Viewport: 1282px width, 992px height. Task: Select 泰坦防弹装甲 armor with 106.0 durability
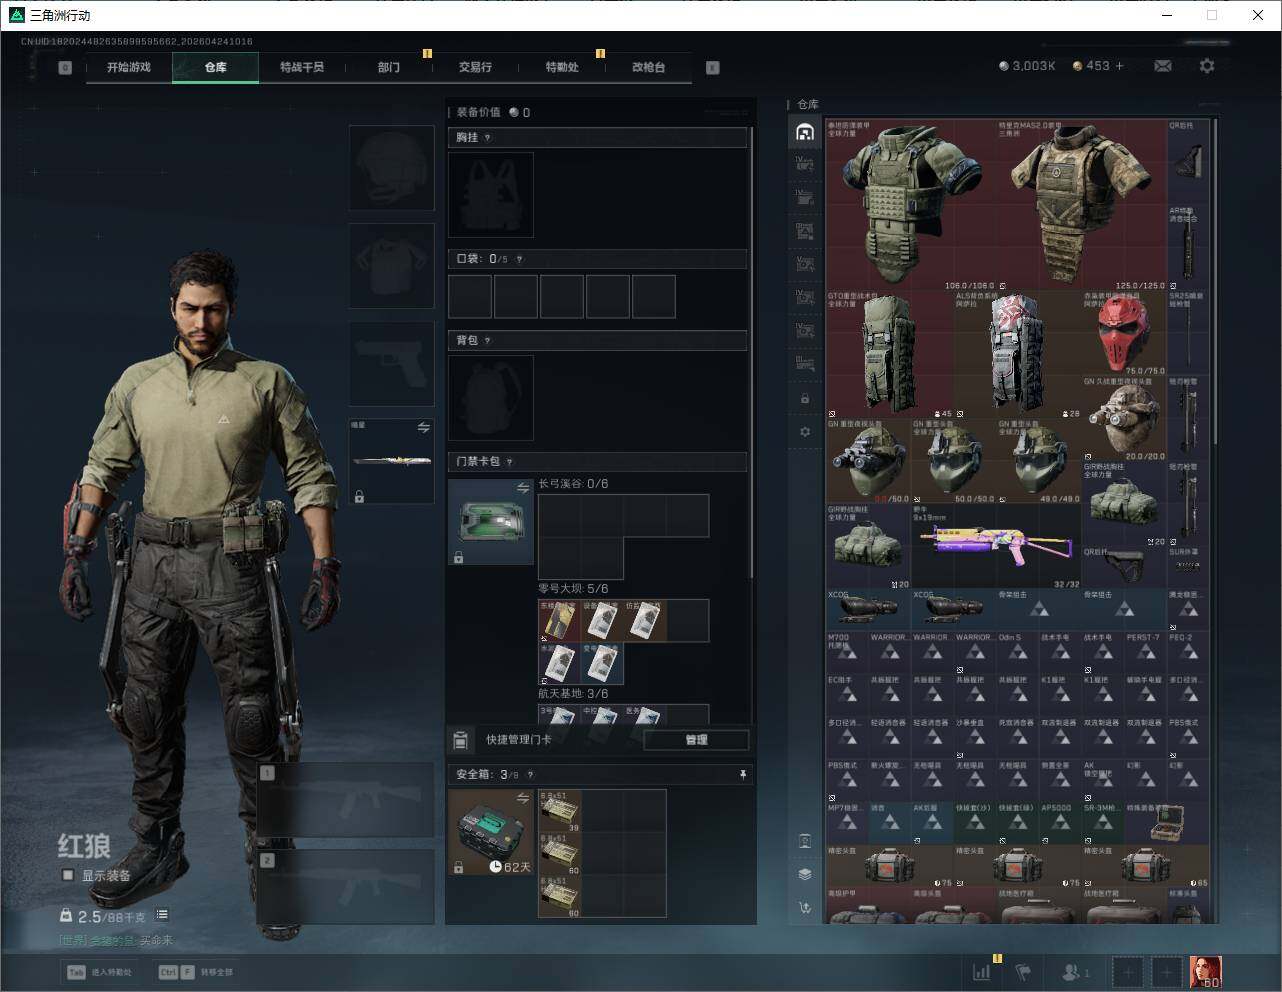(911, 205)
